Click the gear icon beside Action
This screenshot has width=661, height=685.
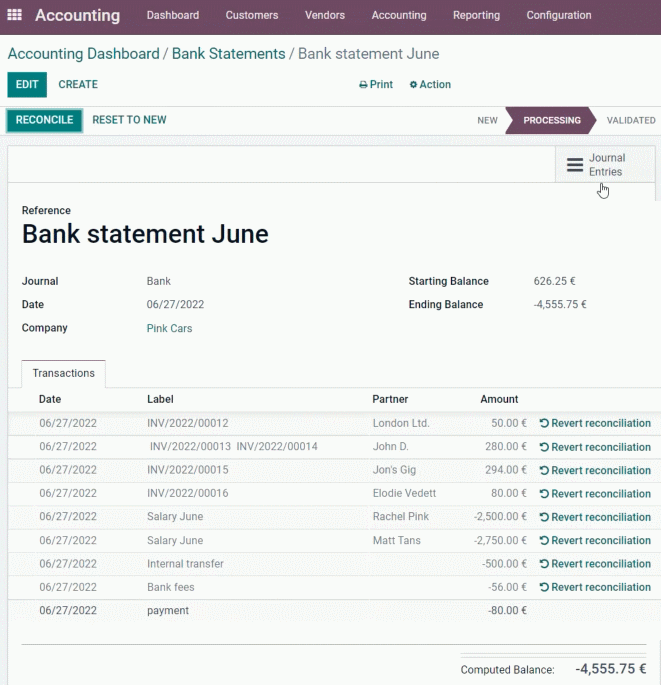tap(413, 85)
